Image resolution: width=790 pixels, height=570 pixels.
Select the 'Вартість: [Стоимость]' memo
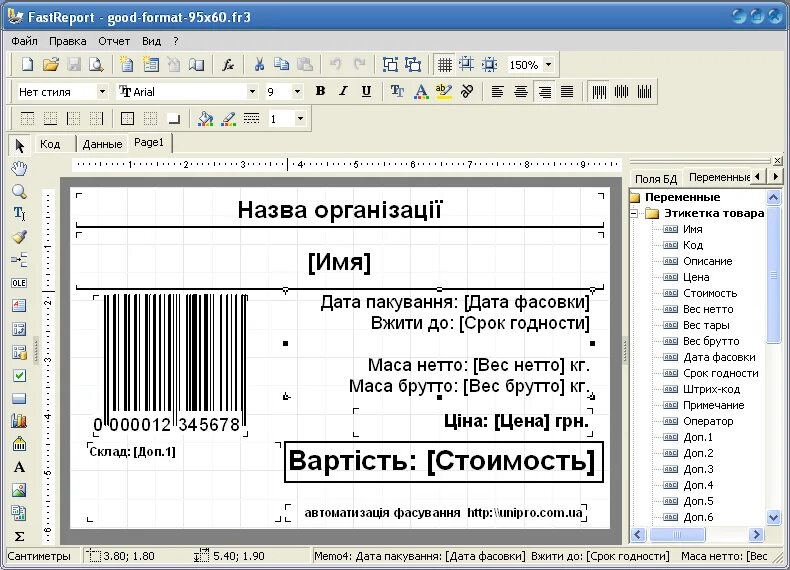(443, 462)
